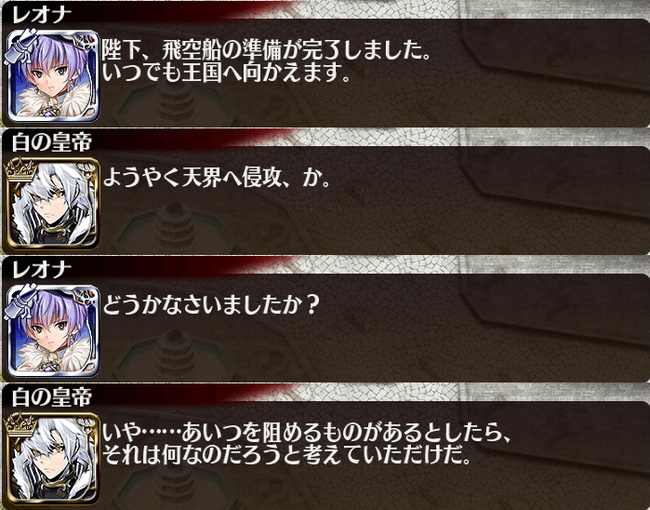Click the weapon icon on the third dialogue portrait
Viewport: 650px width, 510px height.
[21, 301]
